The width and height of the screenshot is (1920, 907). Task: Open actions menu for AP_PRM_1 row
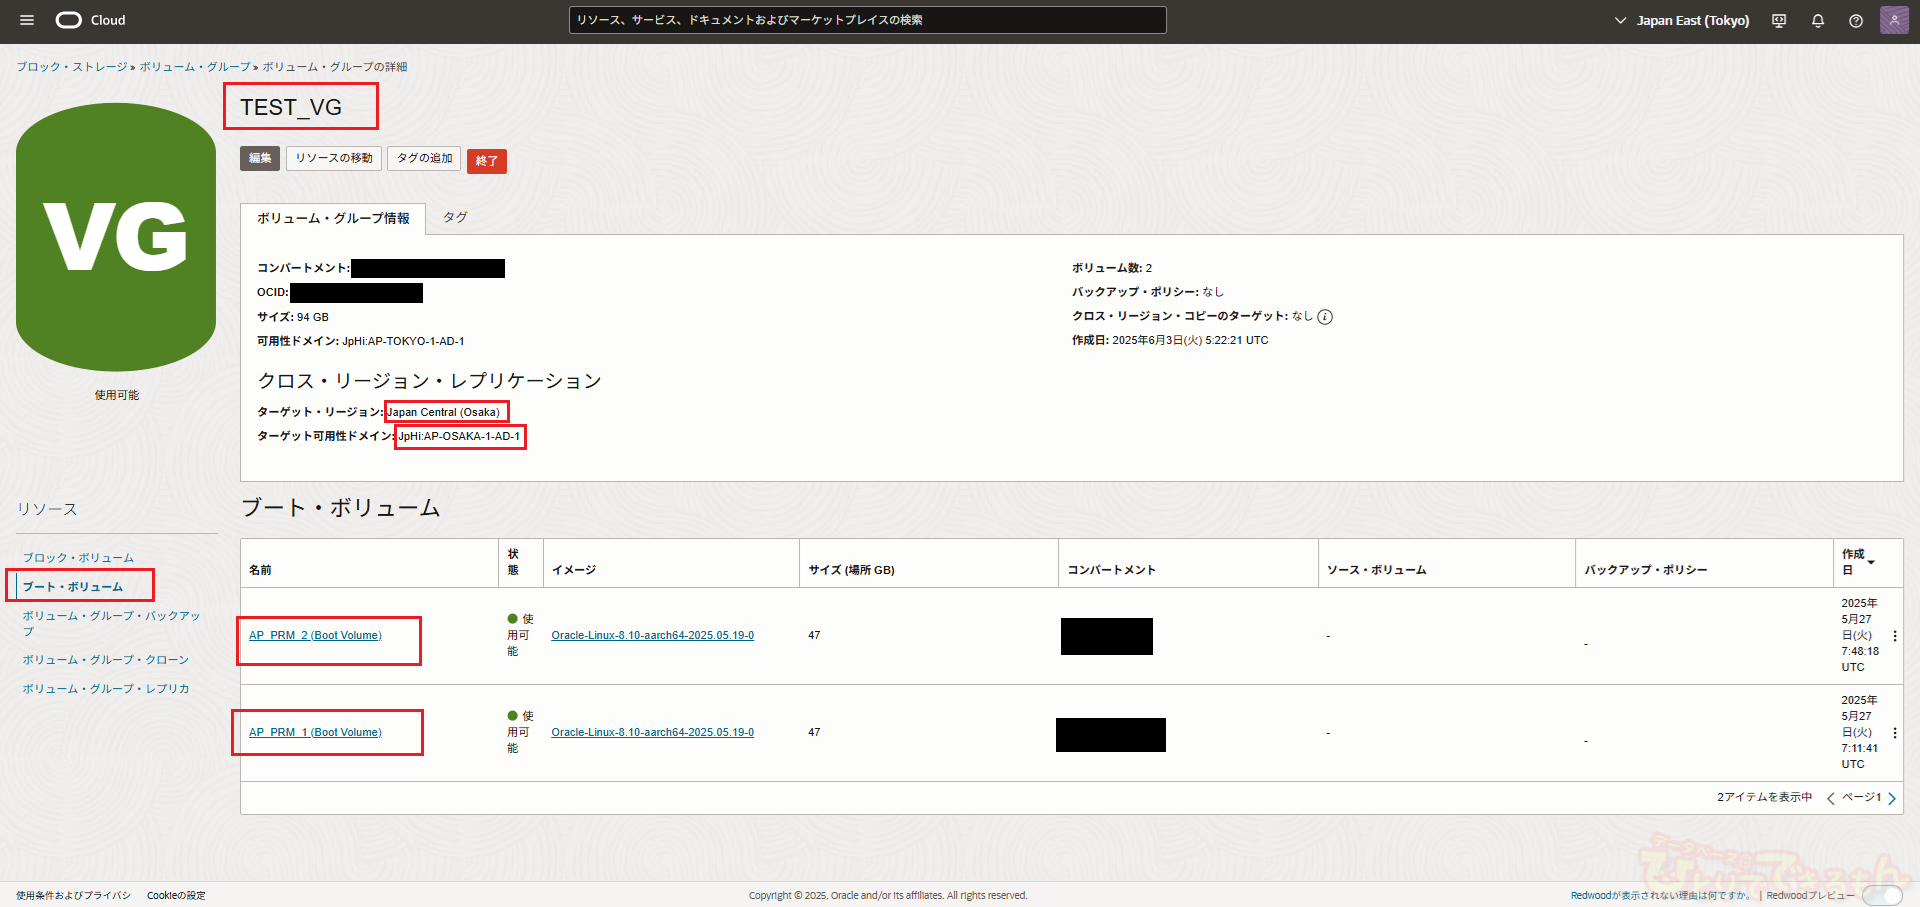coord(1894,733)
